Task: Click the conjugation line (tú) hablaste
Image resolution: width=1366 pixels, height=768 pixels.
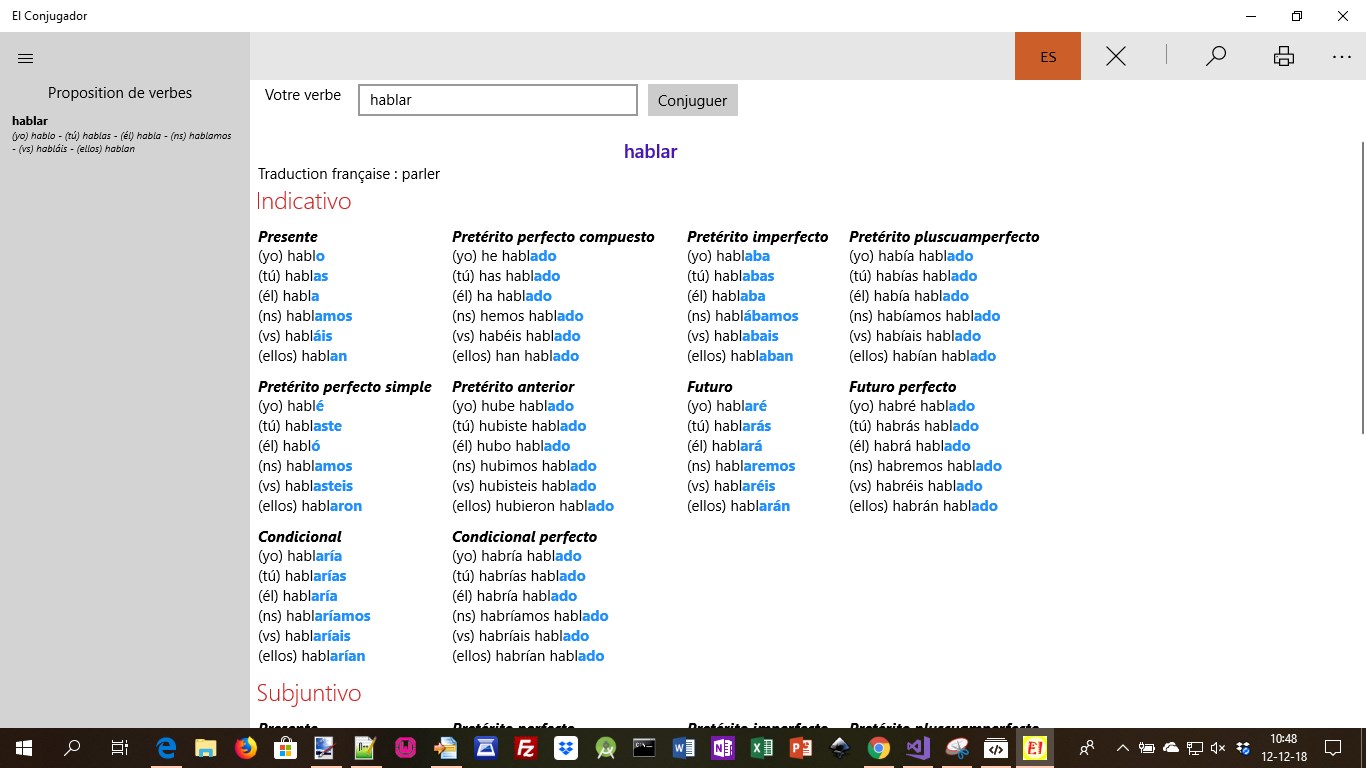Action: (300, 426)
